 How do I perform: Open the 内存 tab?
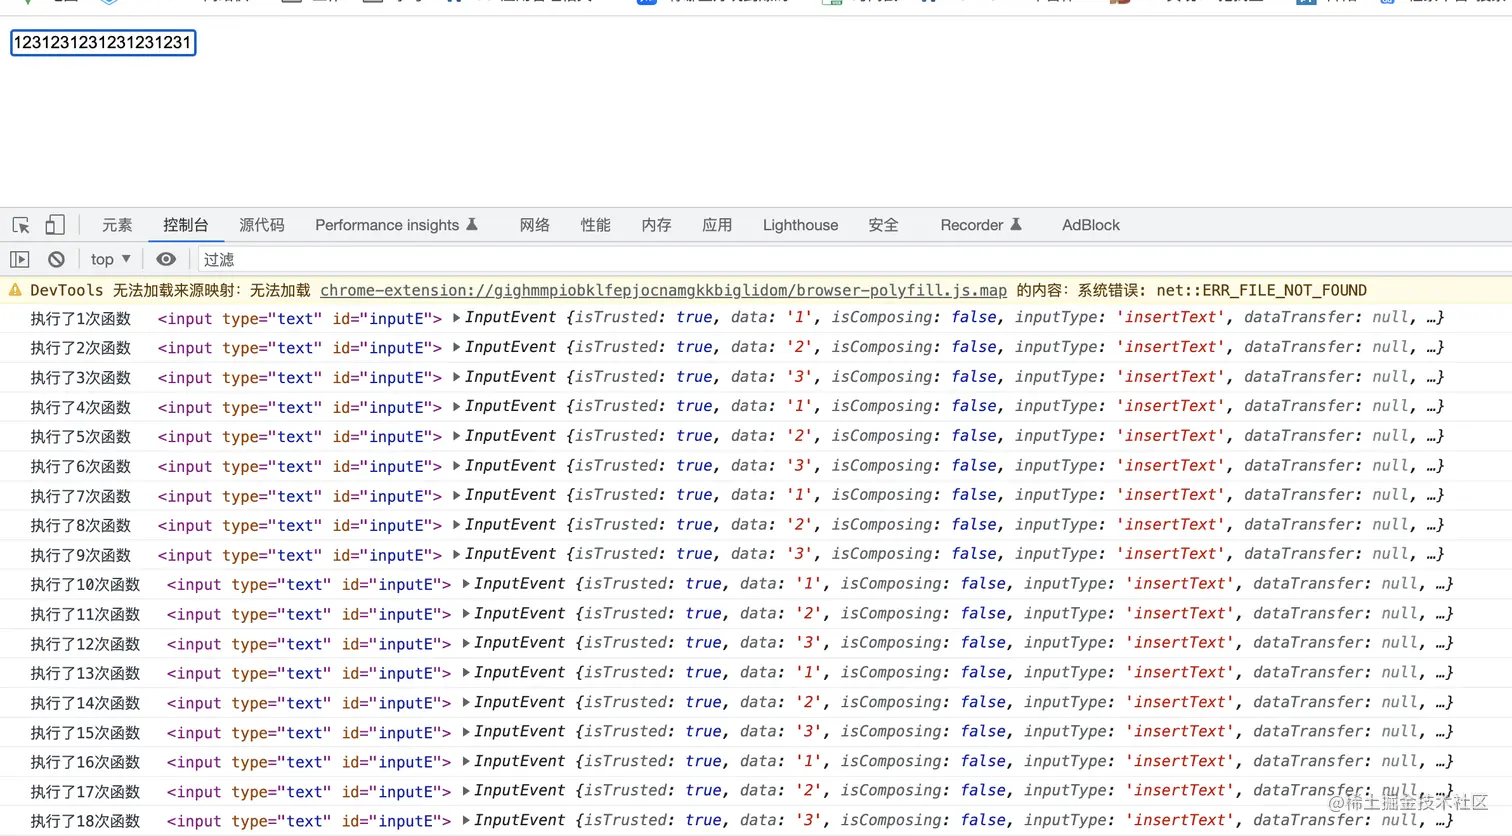(657, 225)
